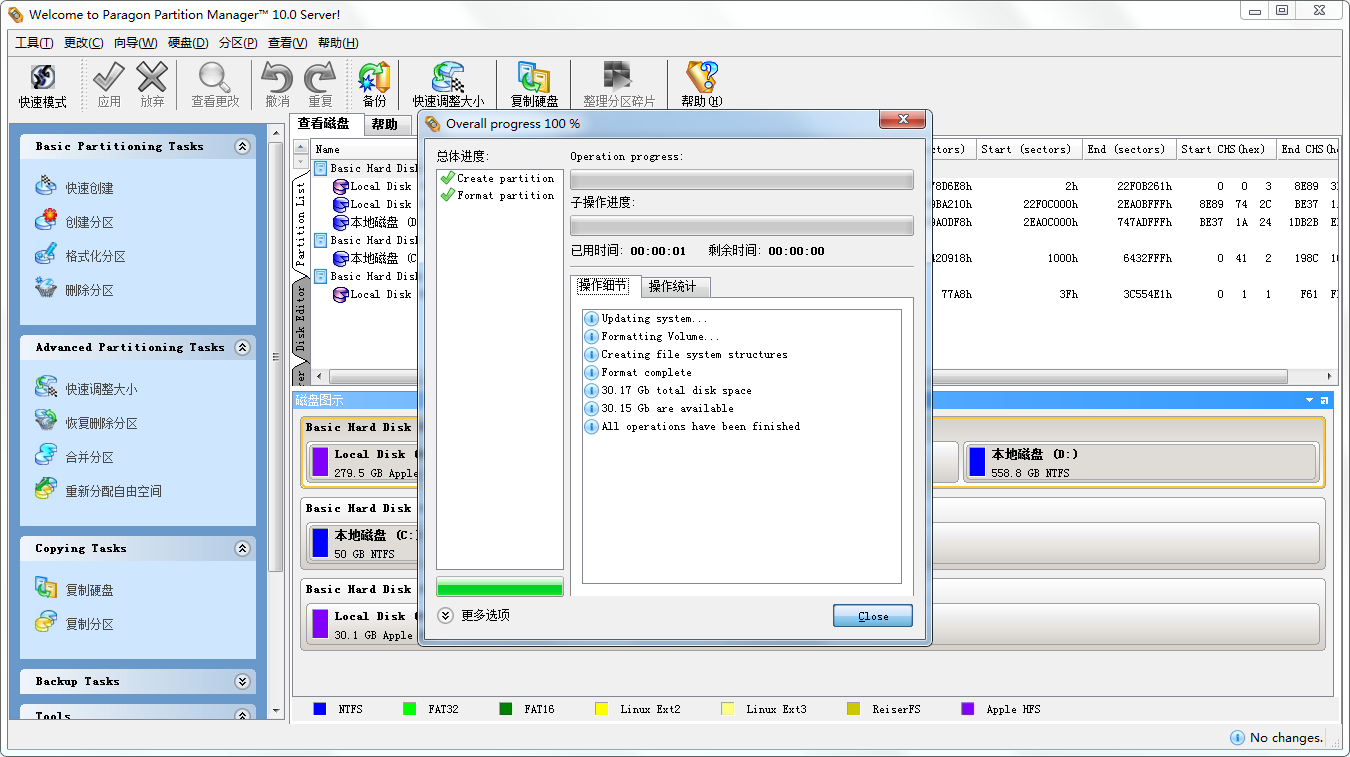
Task: Select the Disk Editor vertical tab
Action: point(300,317)
